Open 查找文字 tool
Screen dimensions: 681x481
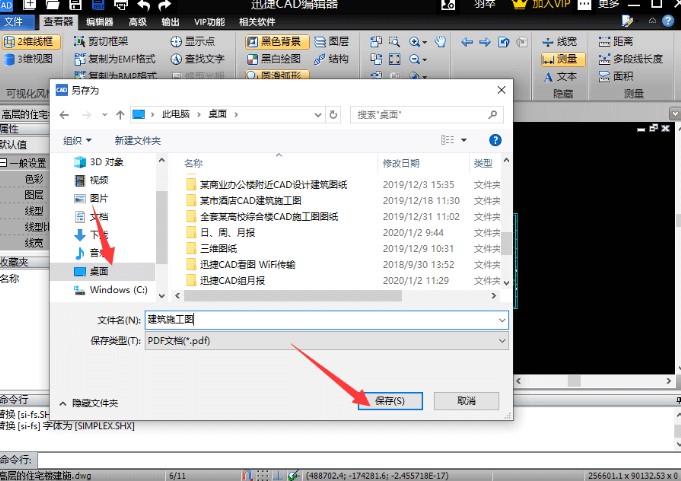tap(198, 59)
